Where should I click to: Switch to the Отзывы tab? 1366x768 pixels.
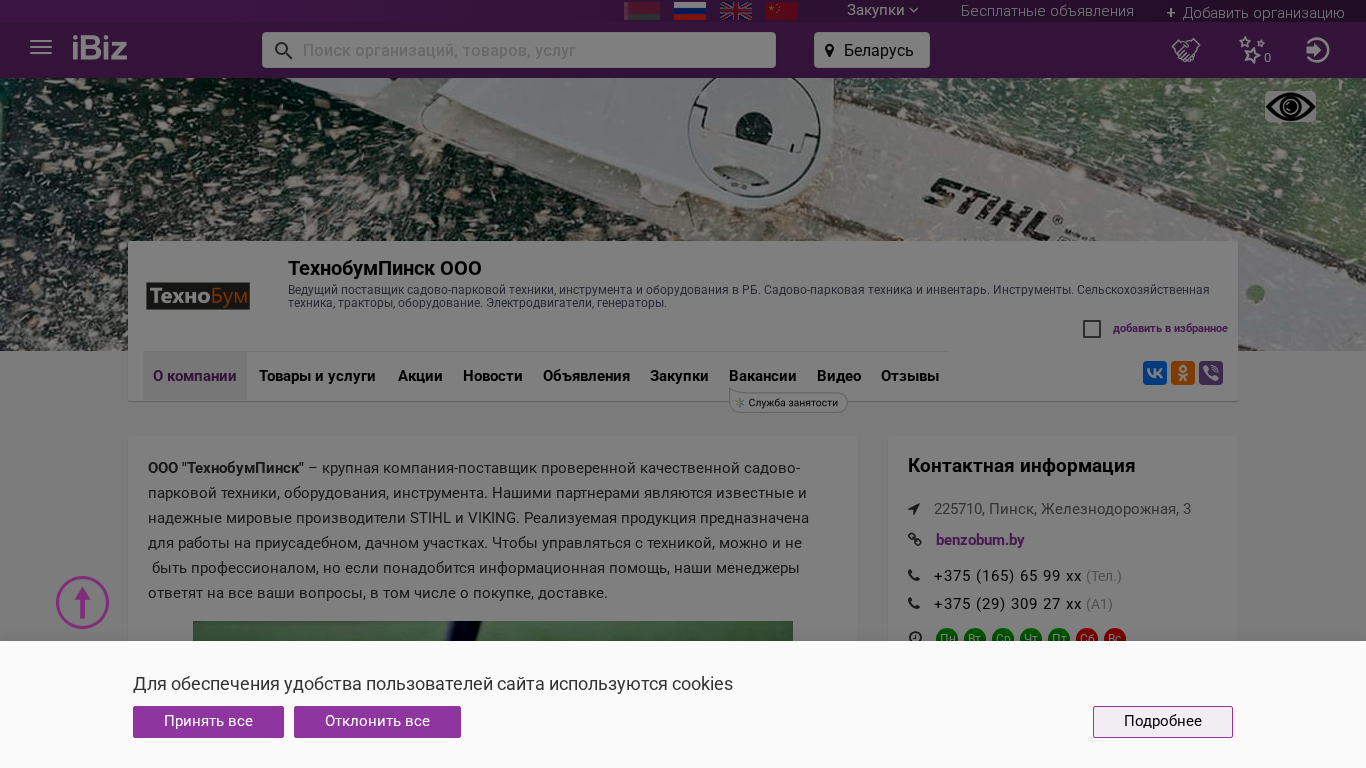pyautogui.click(x=909, y=377)
